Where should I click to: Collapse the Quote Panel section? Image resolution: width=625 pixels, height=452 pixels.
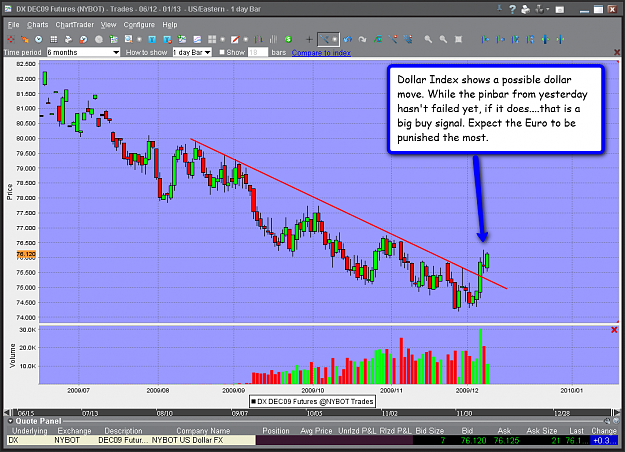10,421
